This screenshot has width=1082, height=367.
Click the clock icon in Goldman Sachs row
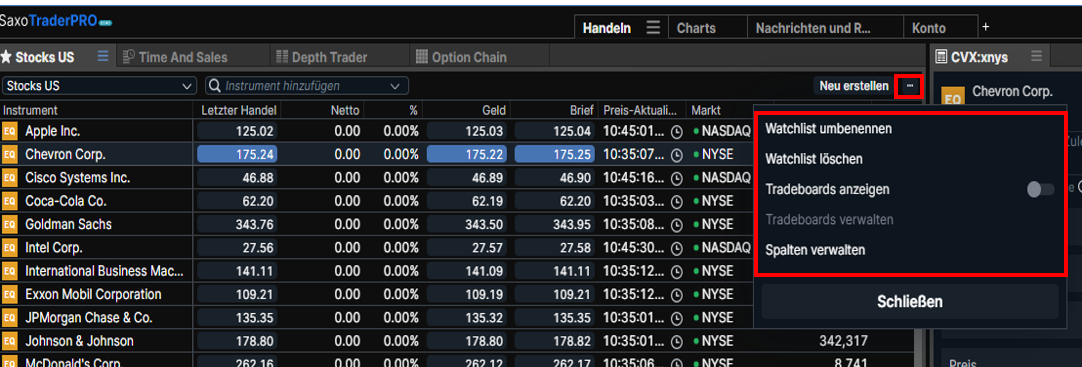coord(677,225)
